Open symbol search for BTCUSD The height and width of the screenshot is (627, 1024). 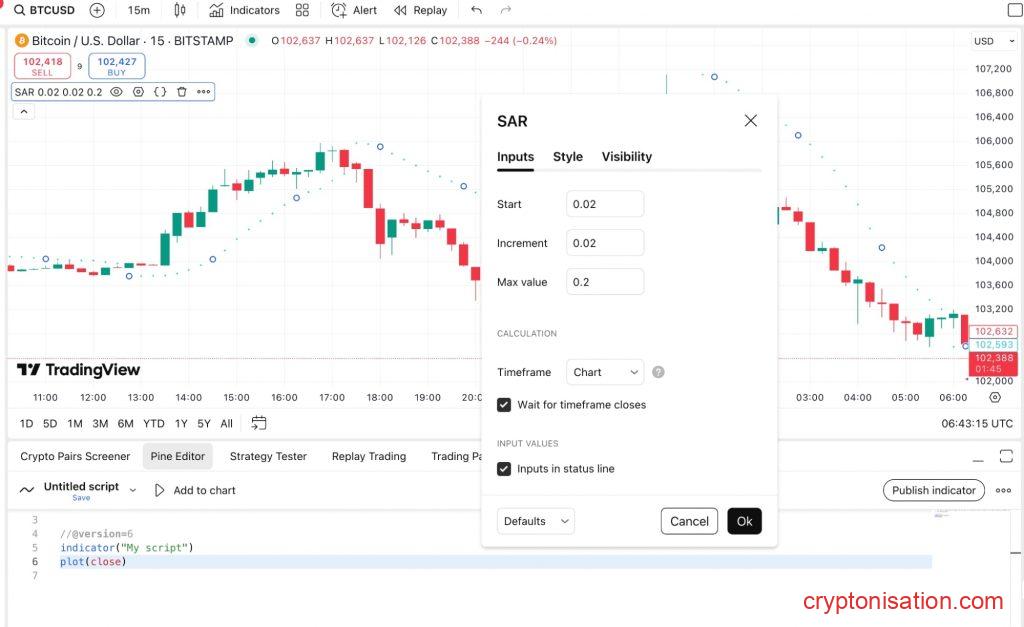pos(44,10)
